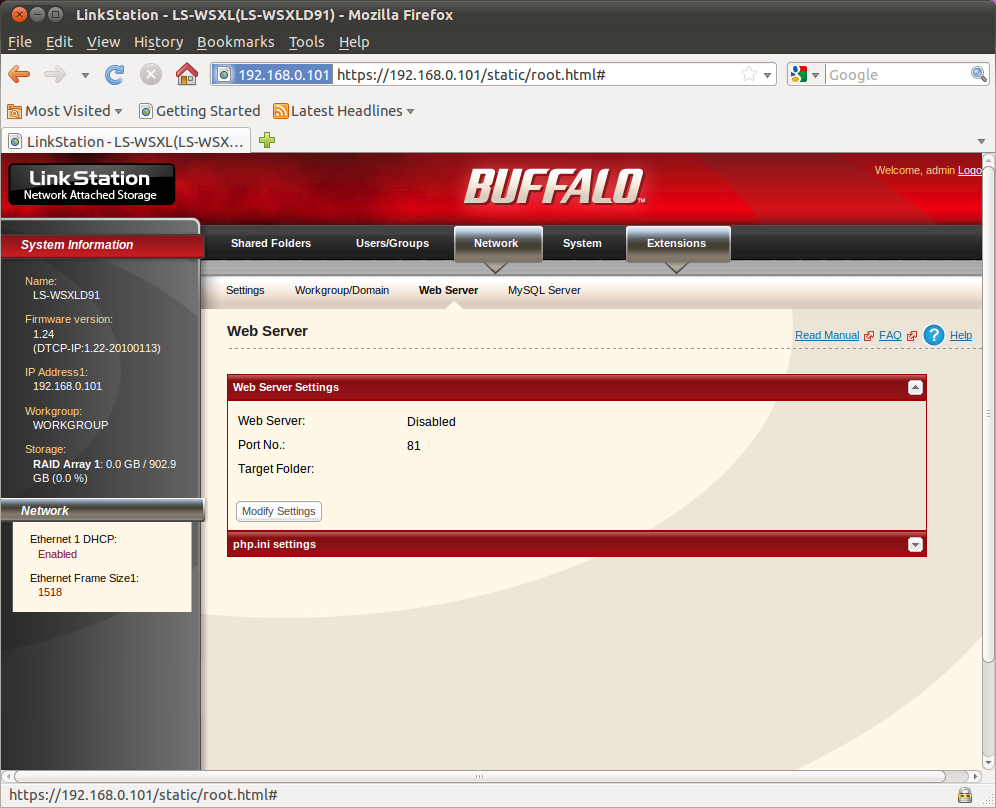Click the LS-WSXLD91 device name
The image size is (996, 808).
[x=67, y=295]
